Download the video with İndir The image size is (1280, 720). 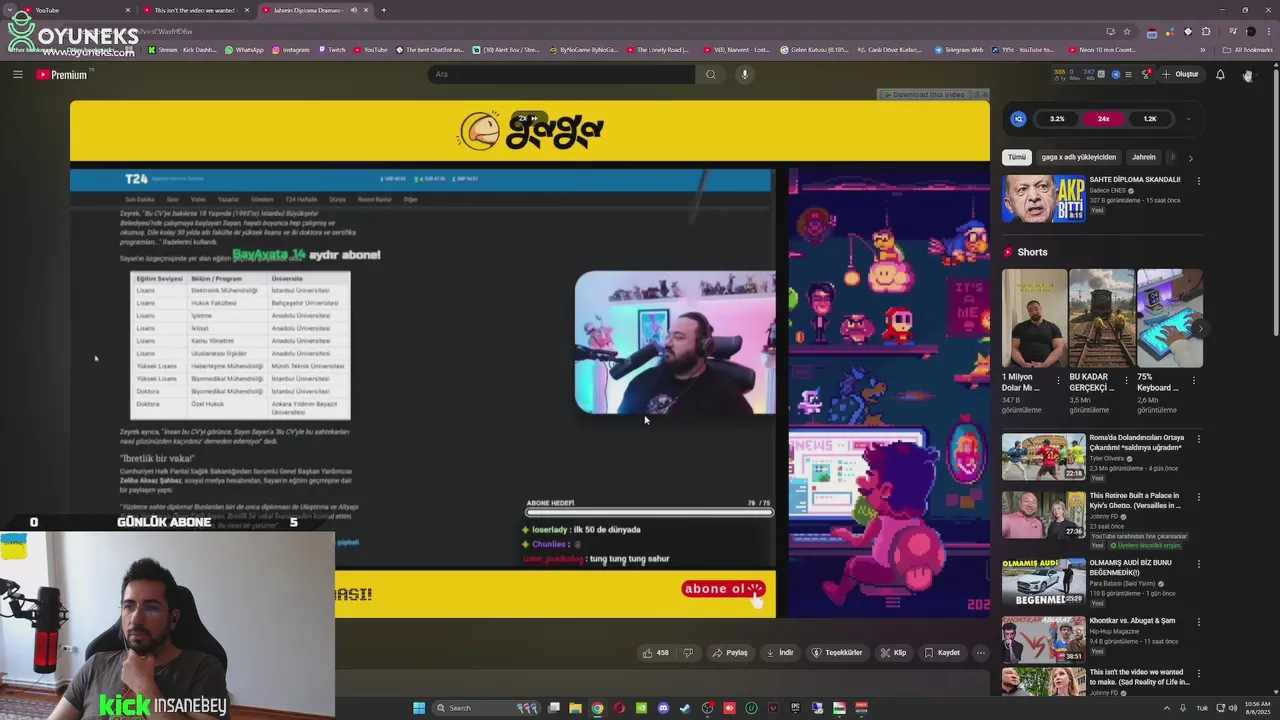point(780,653)
